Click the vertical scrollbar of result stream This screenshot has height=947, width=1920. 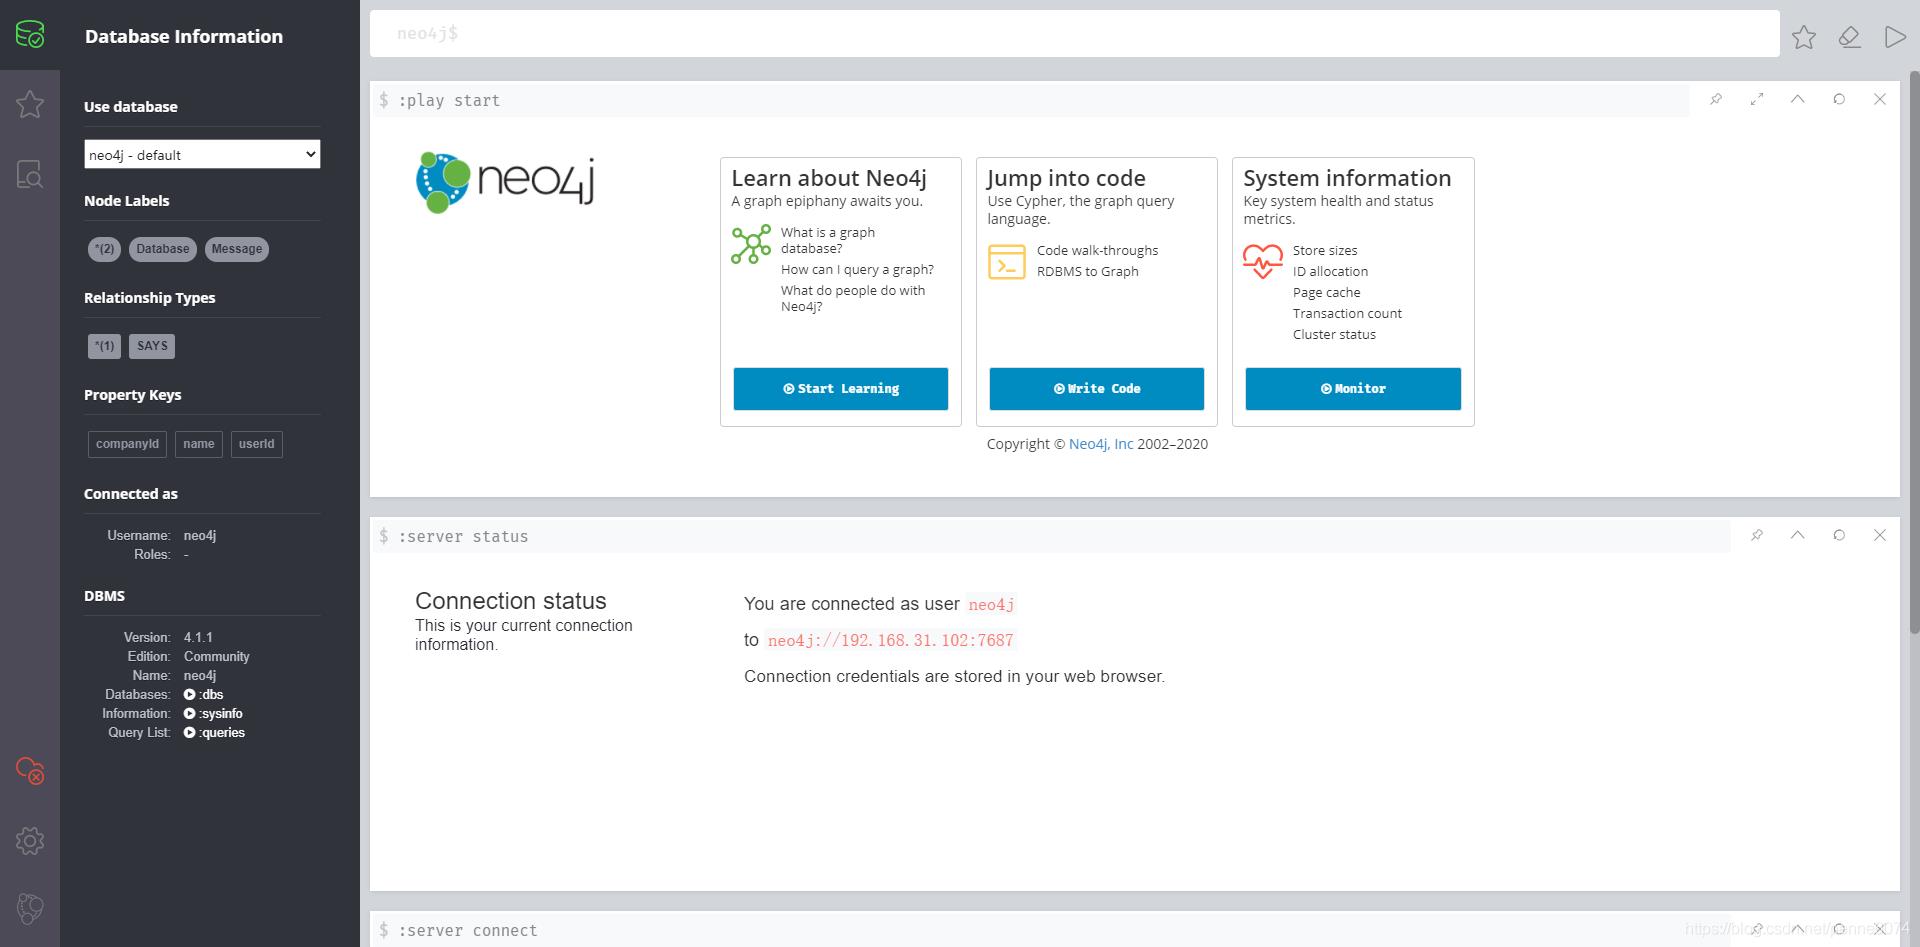(x=1914, y=350)
